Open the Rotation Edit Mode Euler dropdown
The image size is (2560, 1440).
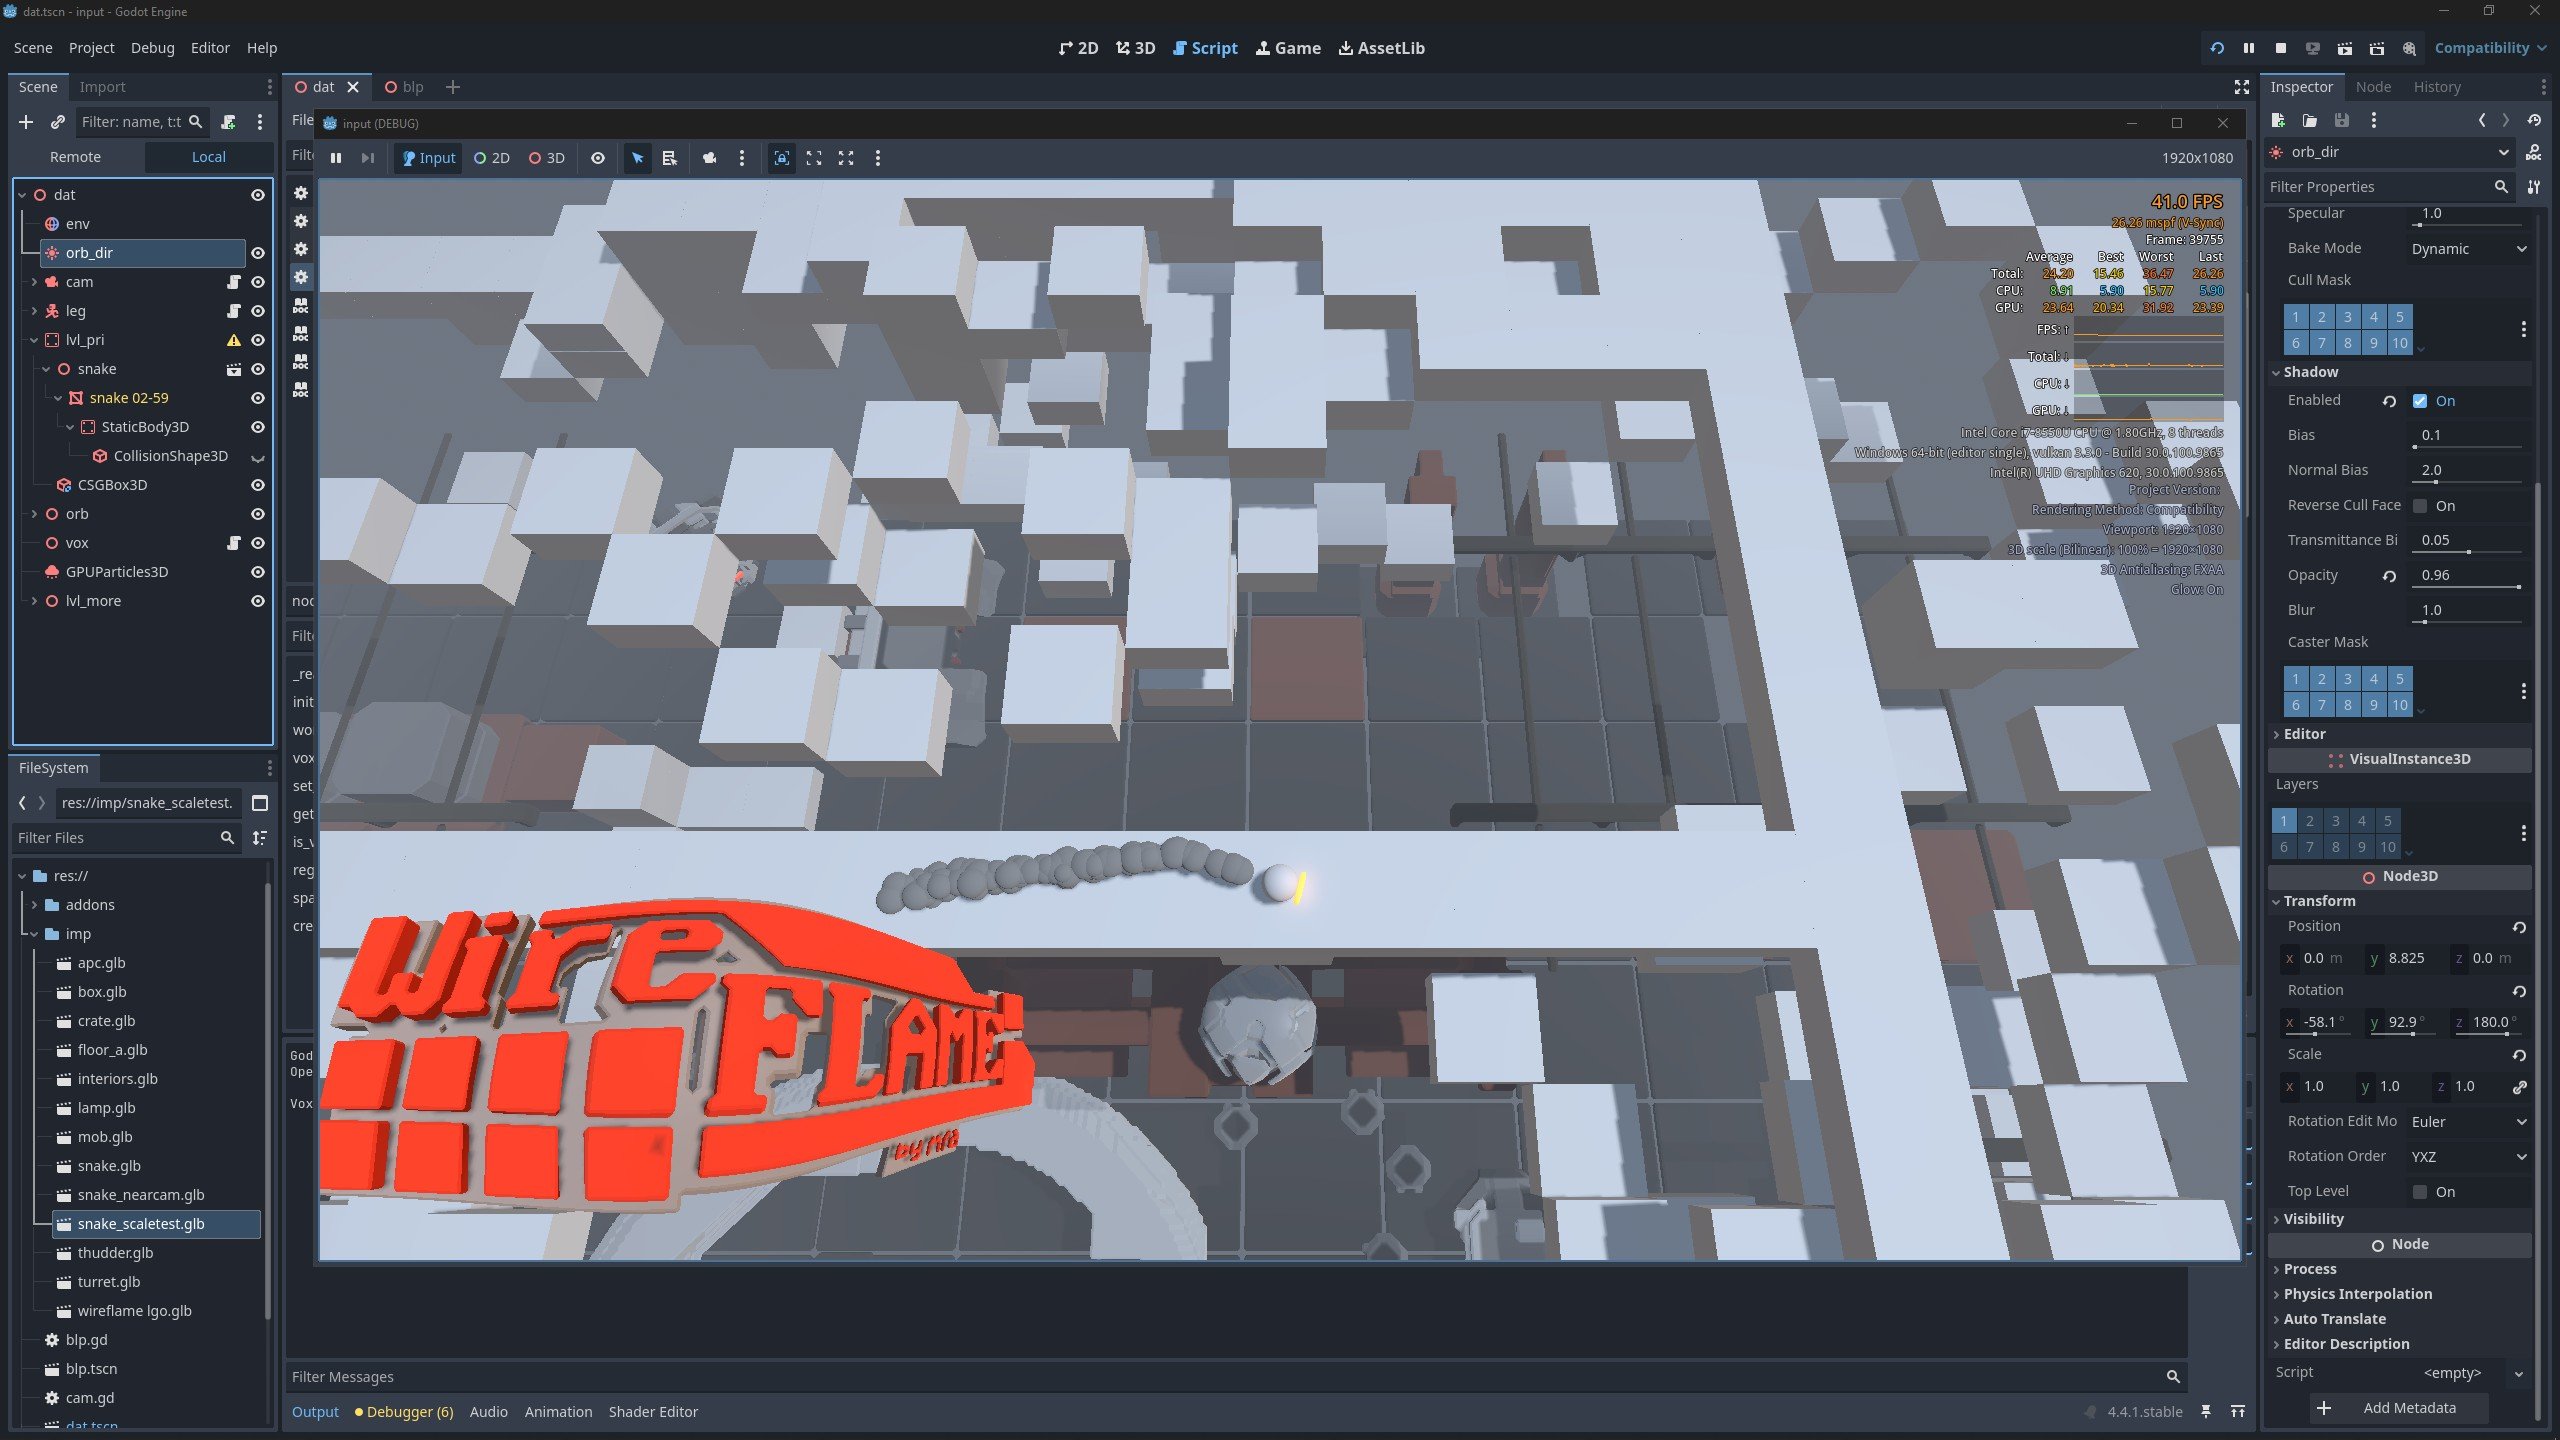(2468, 1122)
